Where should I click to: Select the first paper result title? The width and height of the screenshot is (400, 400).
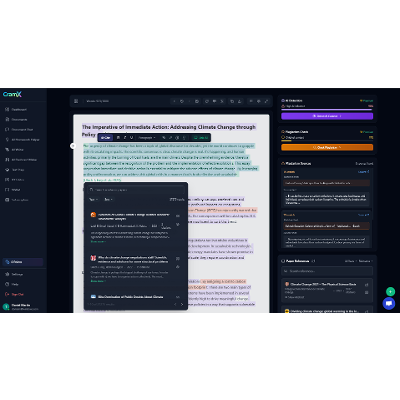134,217
